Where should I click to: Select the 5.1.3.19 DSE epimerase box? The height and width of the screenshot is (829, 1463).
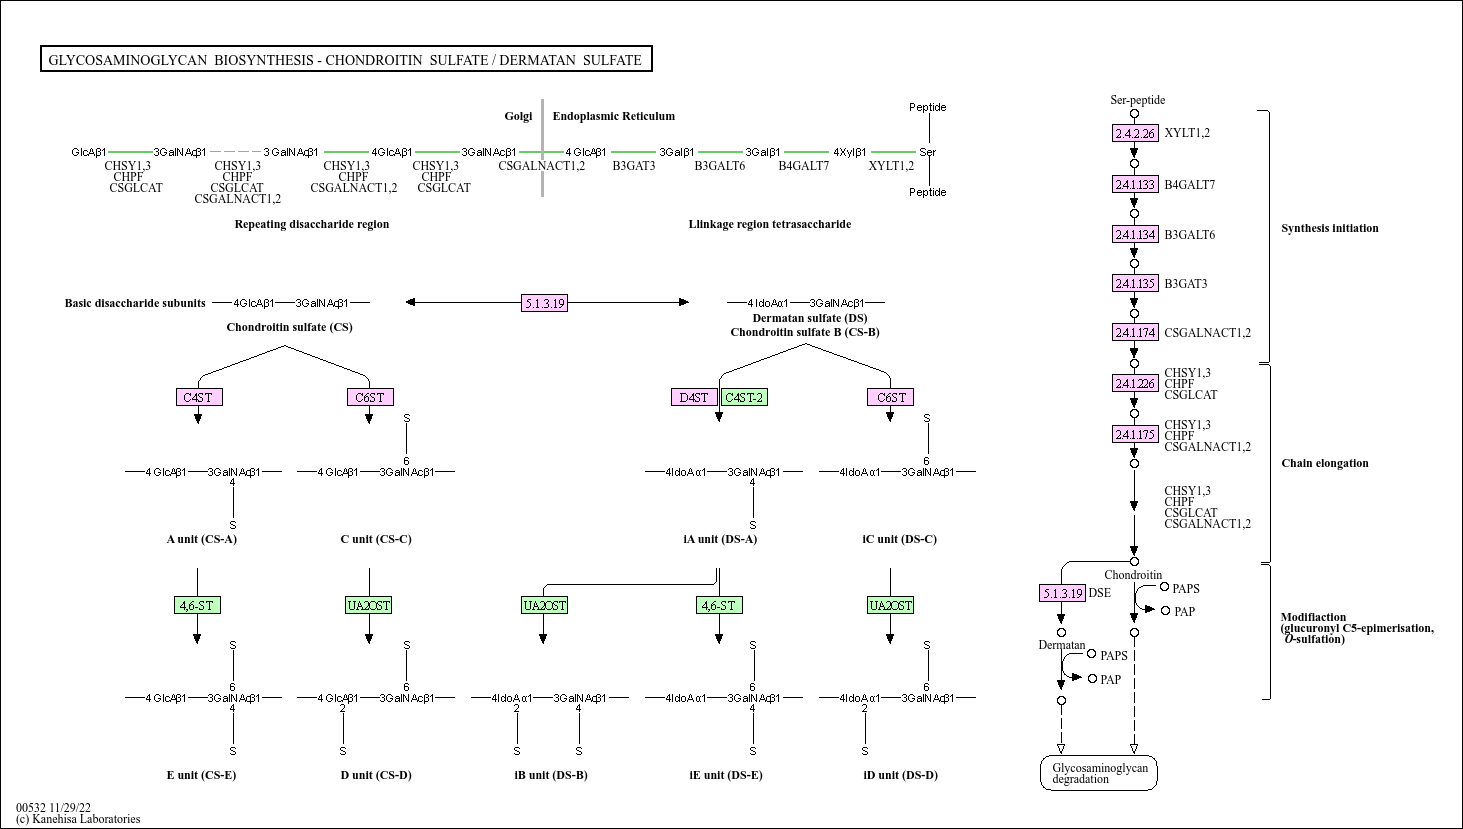point(1060,593)
